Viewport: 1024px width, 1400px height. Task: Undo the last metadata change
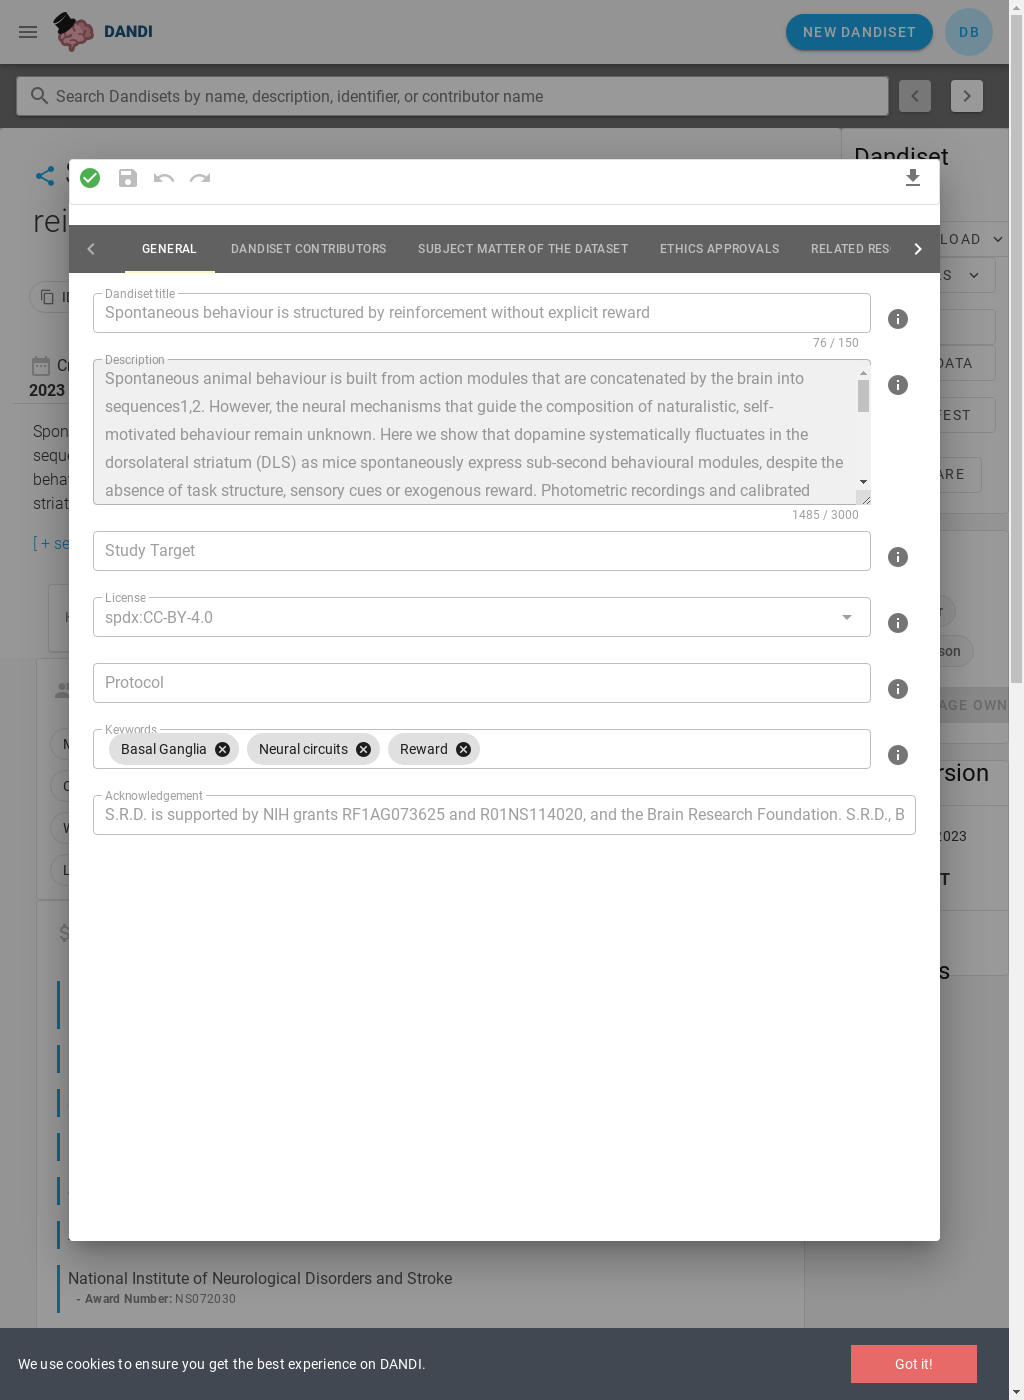164,178
